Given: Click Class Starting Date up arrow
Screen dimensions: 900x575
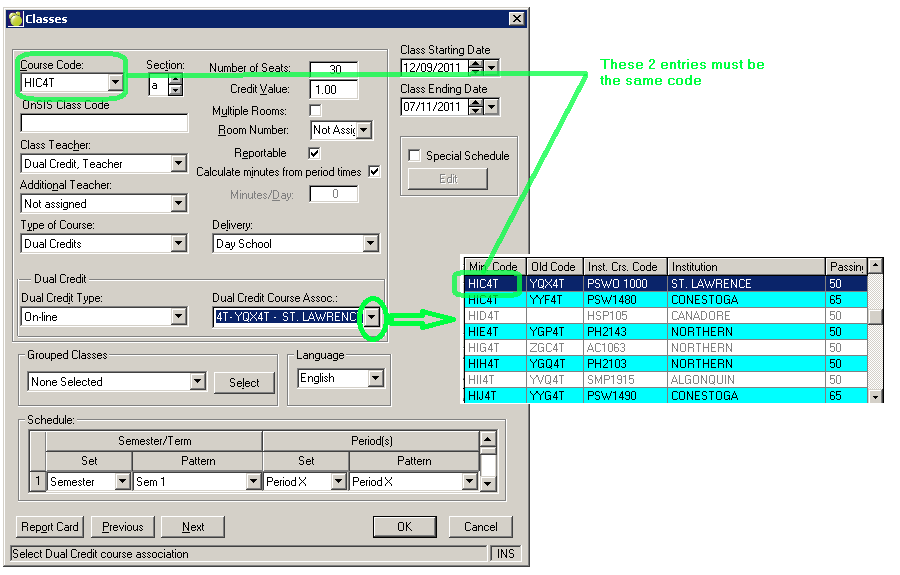Looking at the screenshot, I should point(476,63).
